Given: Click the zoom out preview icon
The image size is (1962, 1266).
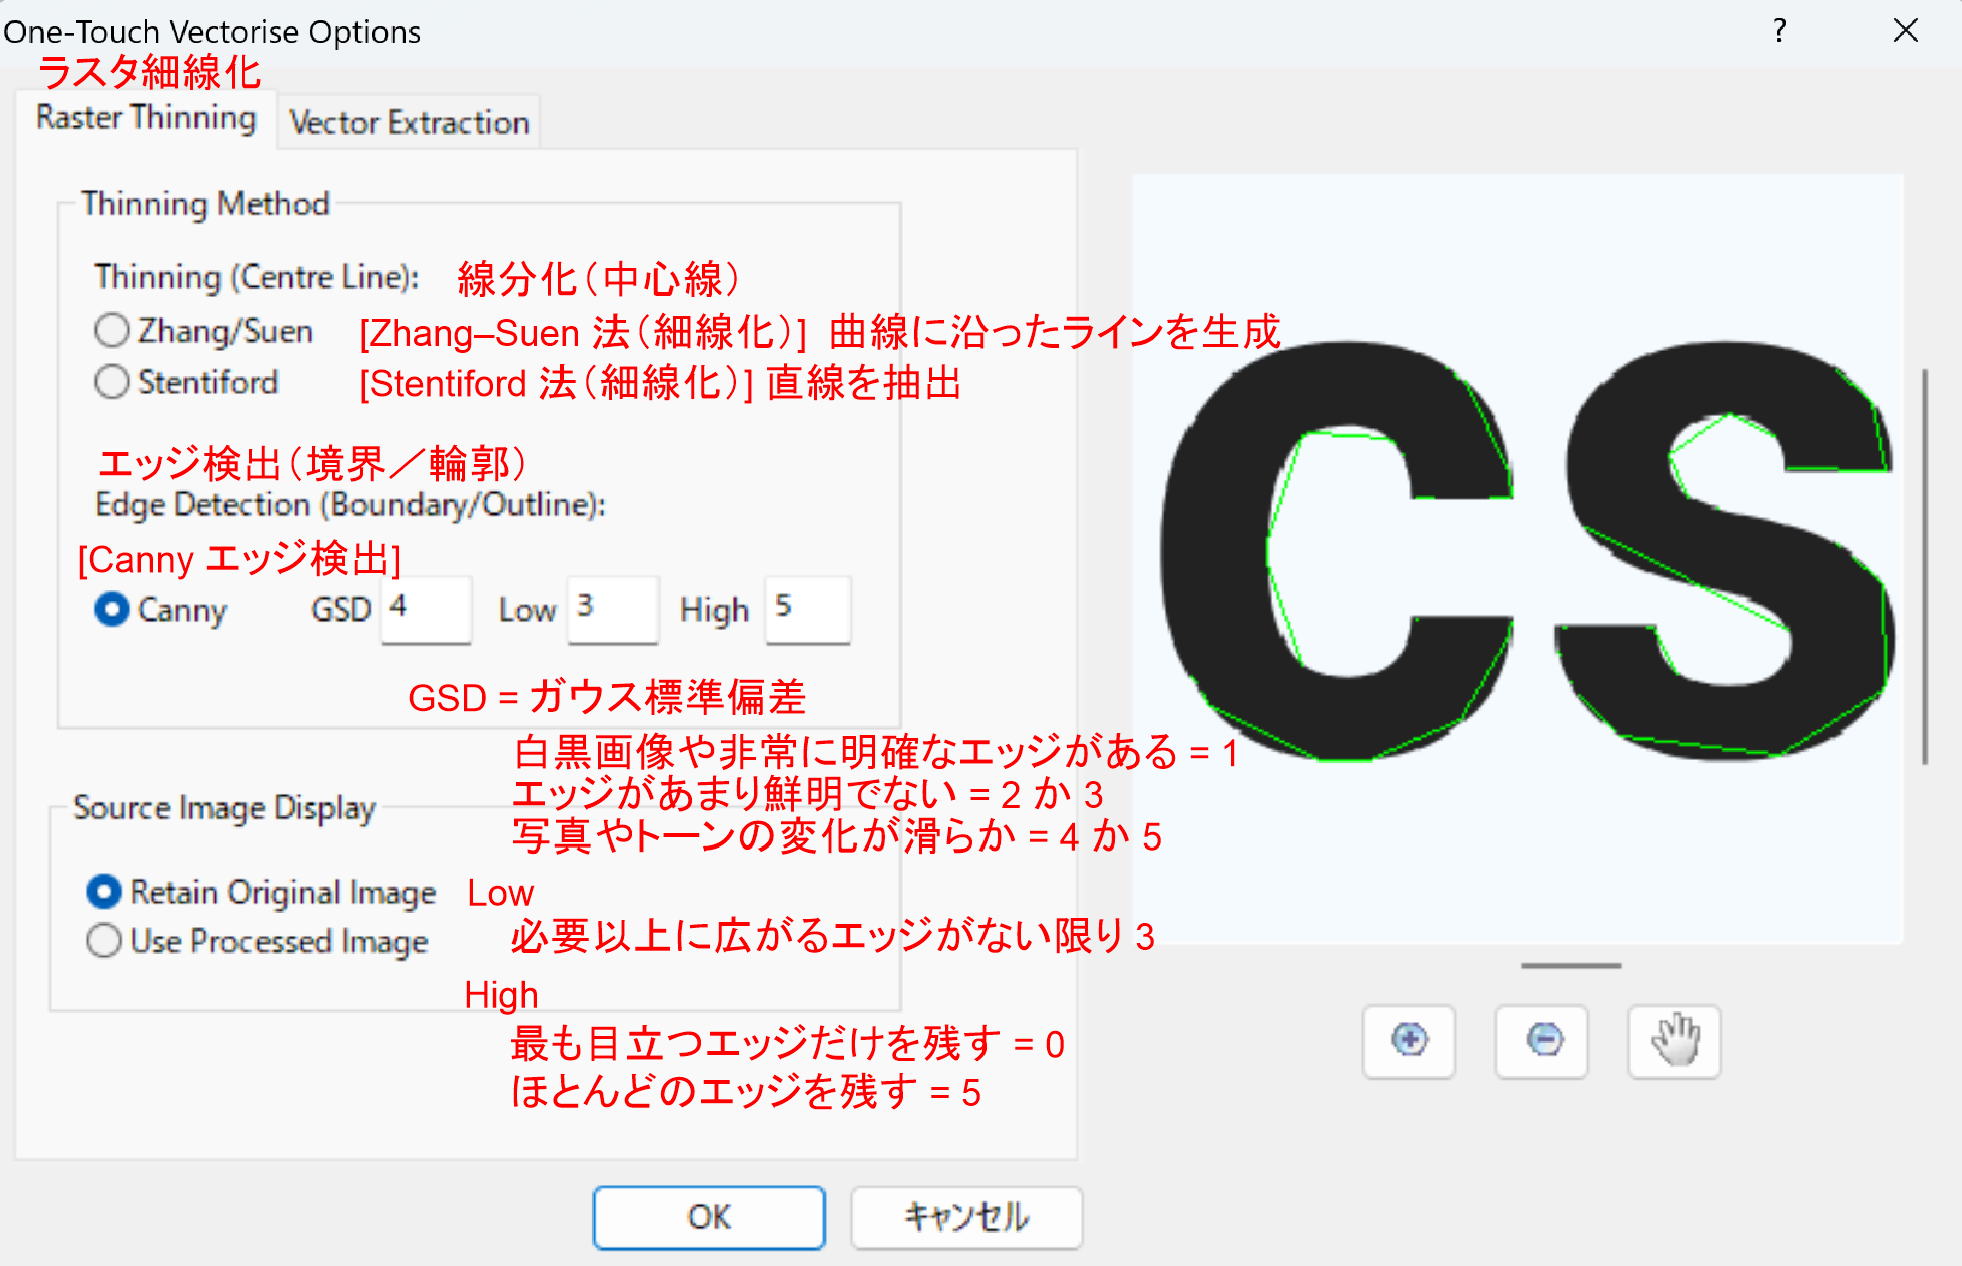Looking at the screenshot, I should [x=1541, y=1041].
